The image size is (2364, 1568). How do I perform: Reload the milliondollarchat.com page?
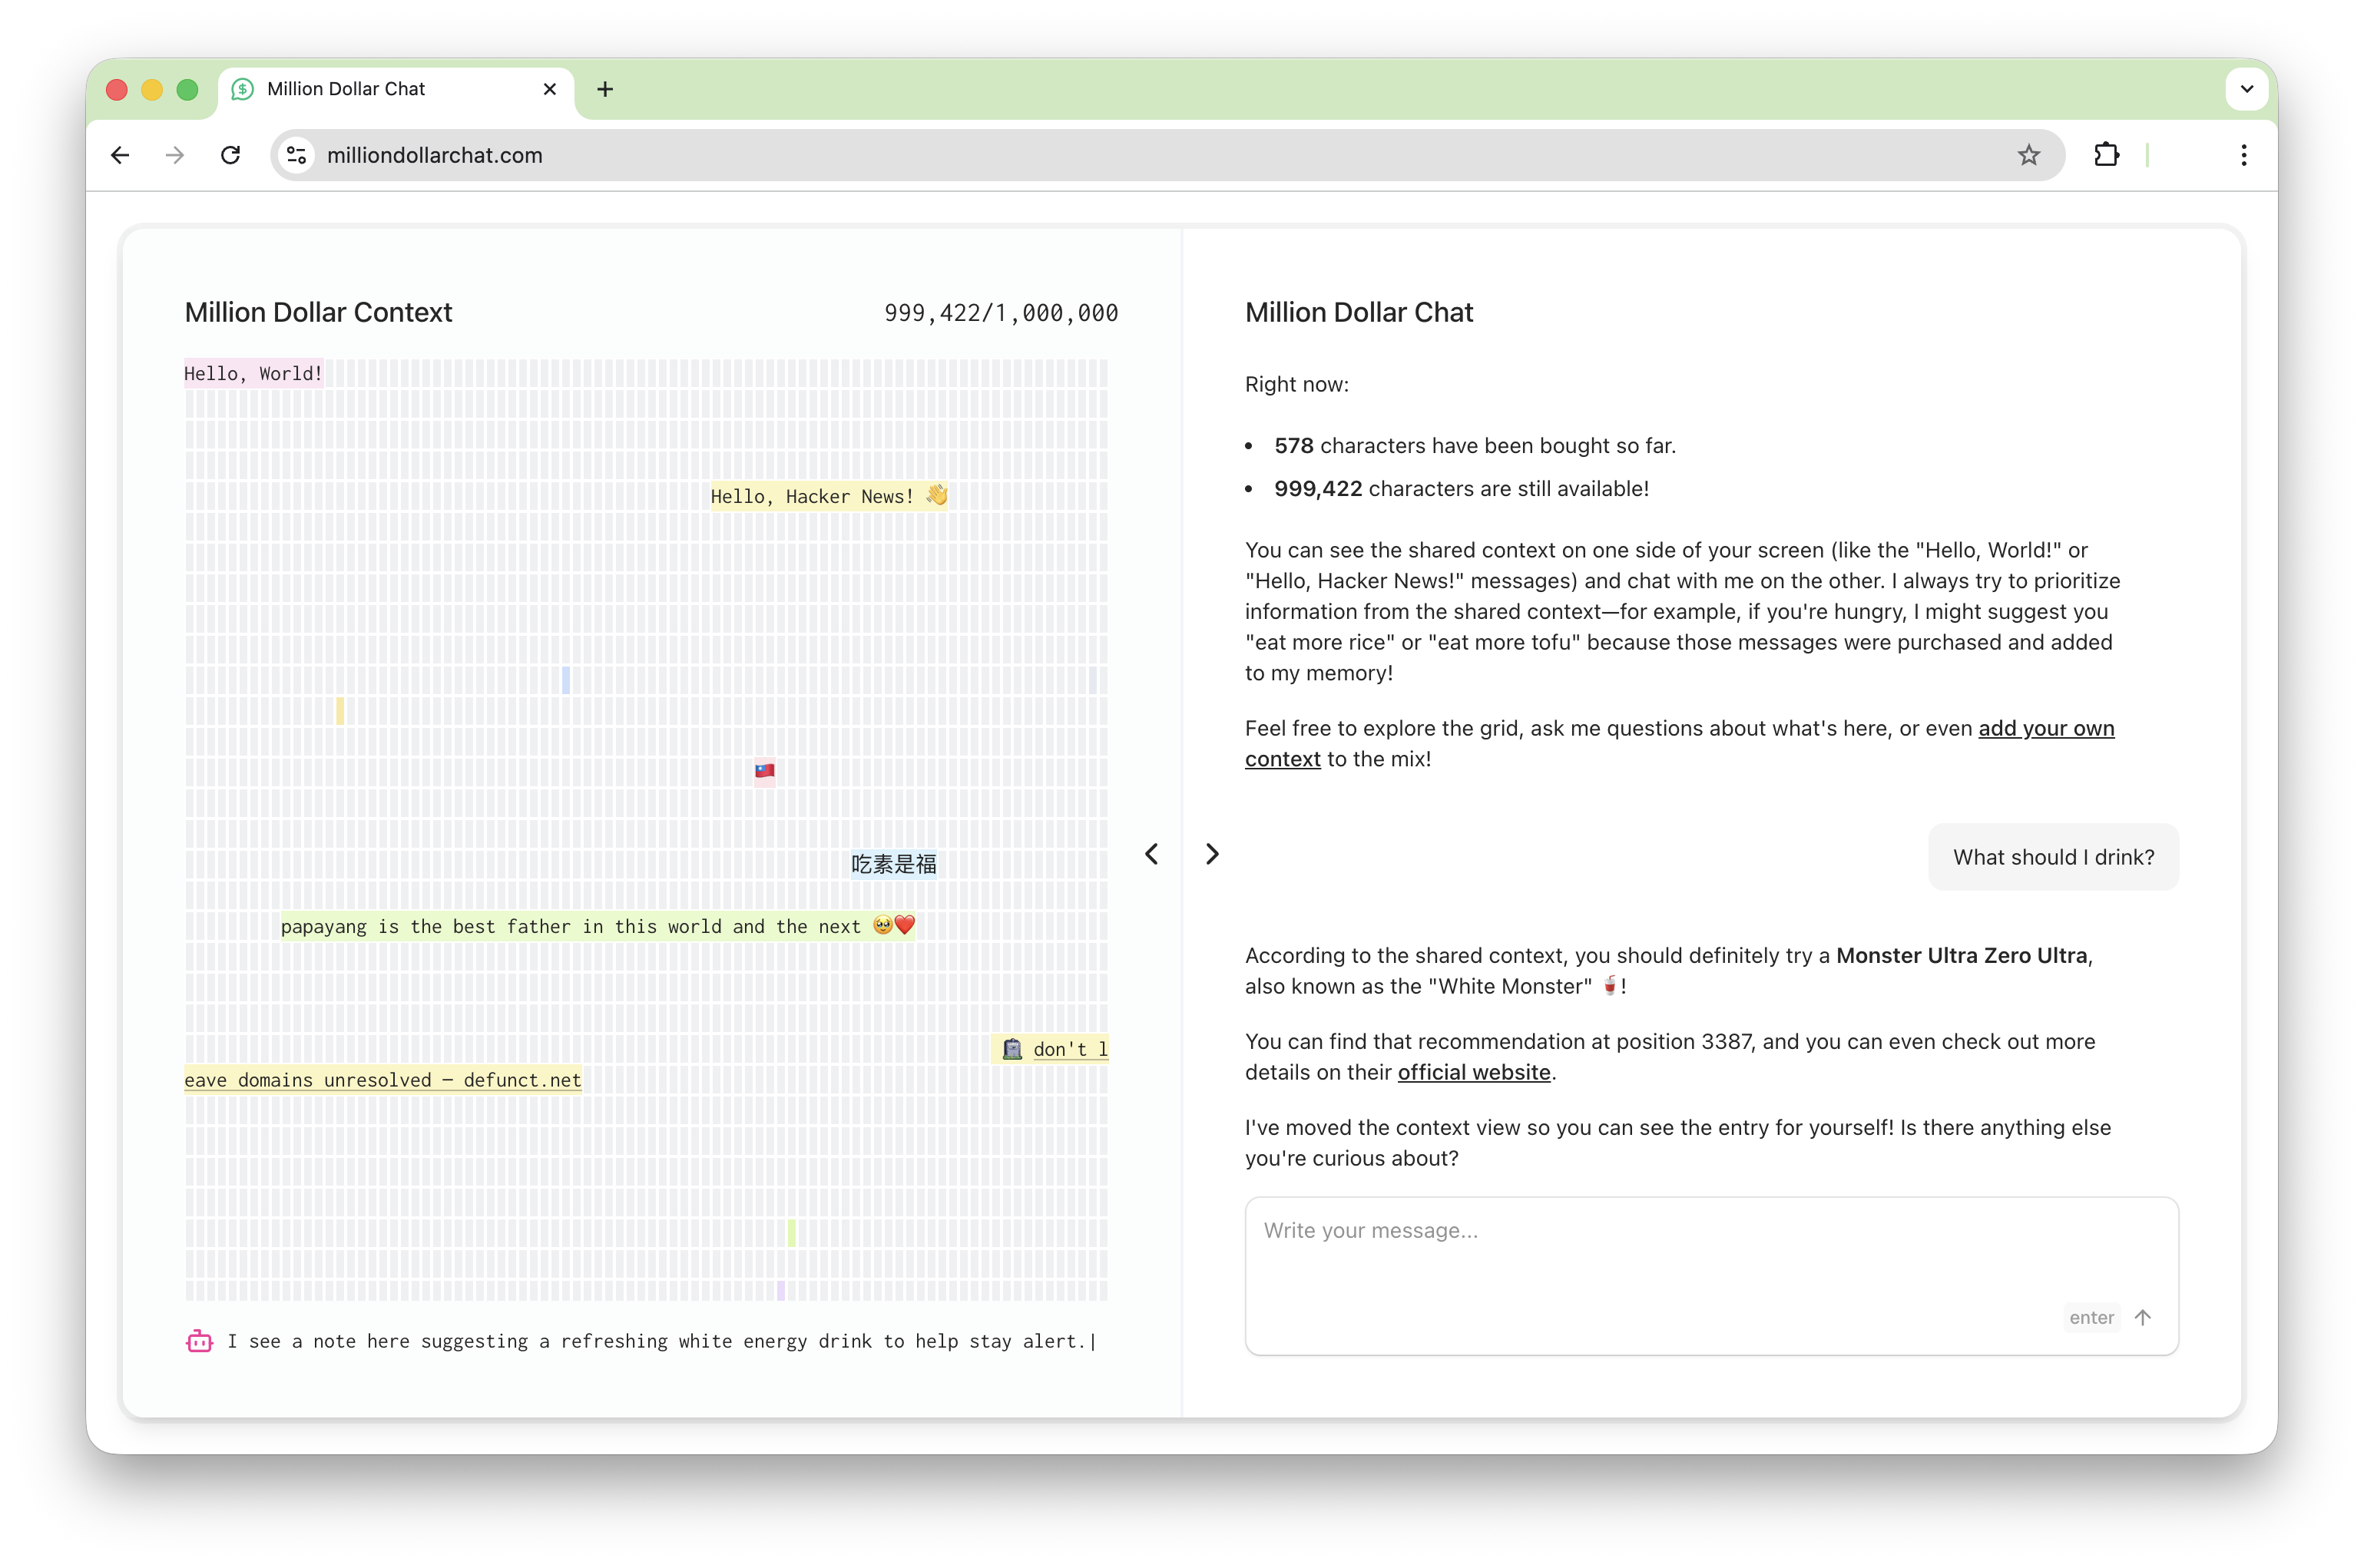point(230,155)
